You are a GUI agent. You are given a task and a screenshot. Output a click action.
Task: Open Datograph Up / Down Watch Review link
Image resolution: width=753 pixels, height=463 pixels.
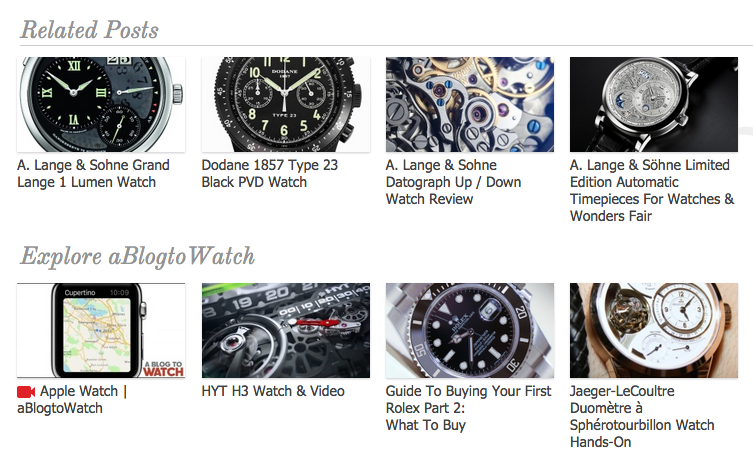click(453, 182)
